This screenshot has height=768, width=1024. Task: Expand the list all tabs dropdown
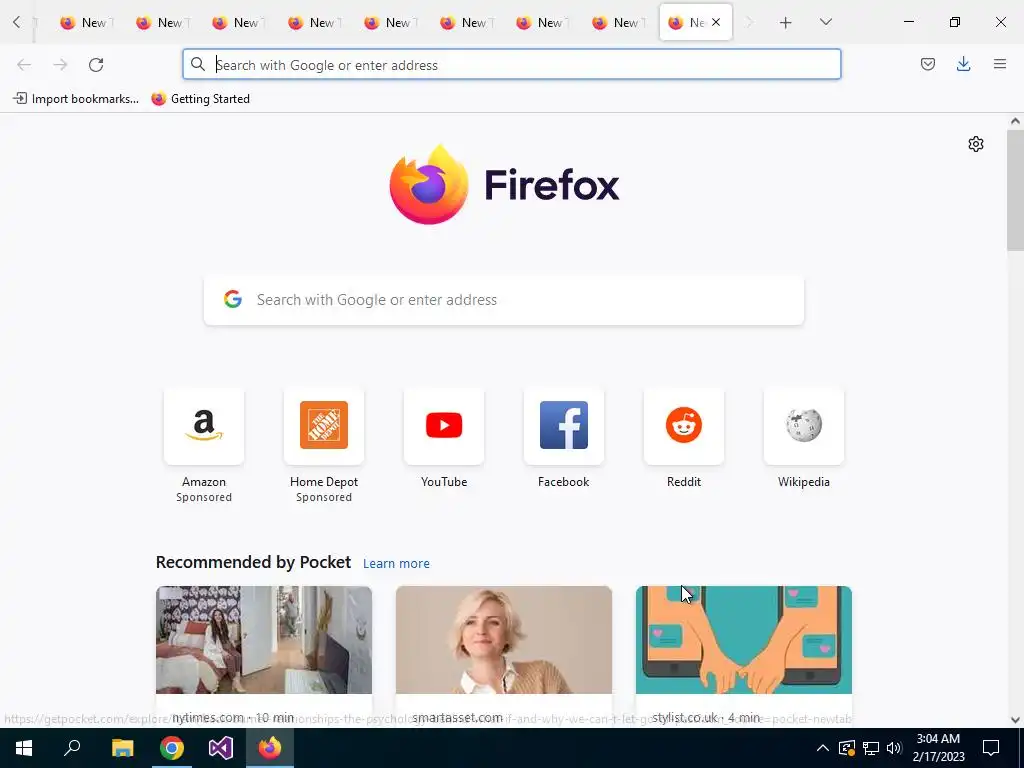click(x=825, y=22)
